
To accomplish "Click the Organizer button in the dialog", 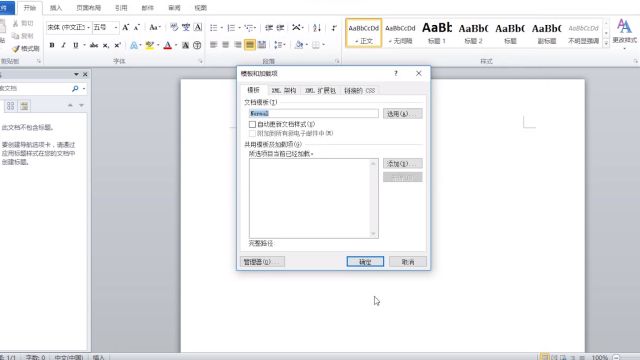I will click(262, 262).
